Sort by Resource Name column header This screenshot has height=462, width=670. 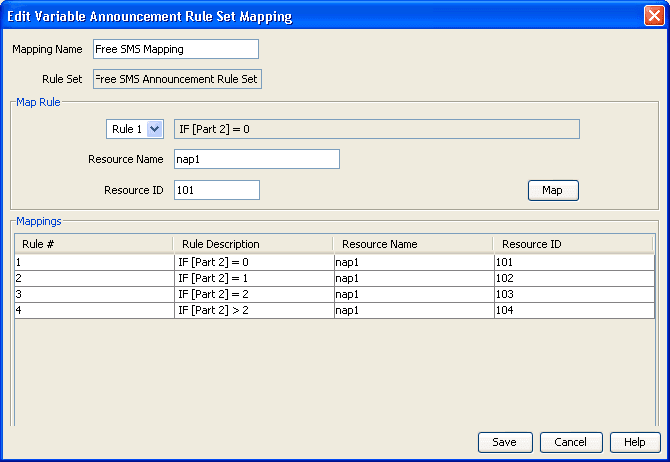coord(413,244)
